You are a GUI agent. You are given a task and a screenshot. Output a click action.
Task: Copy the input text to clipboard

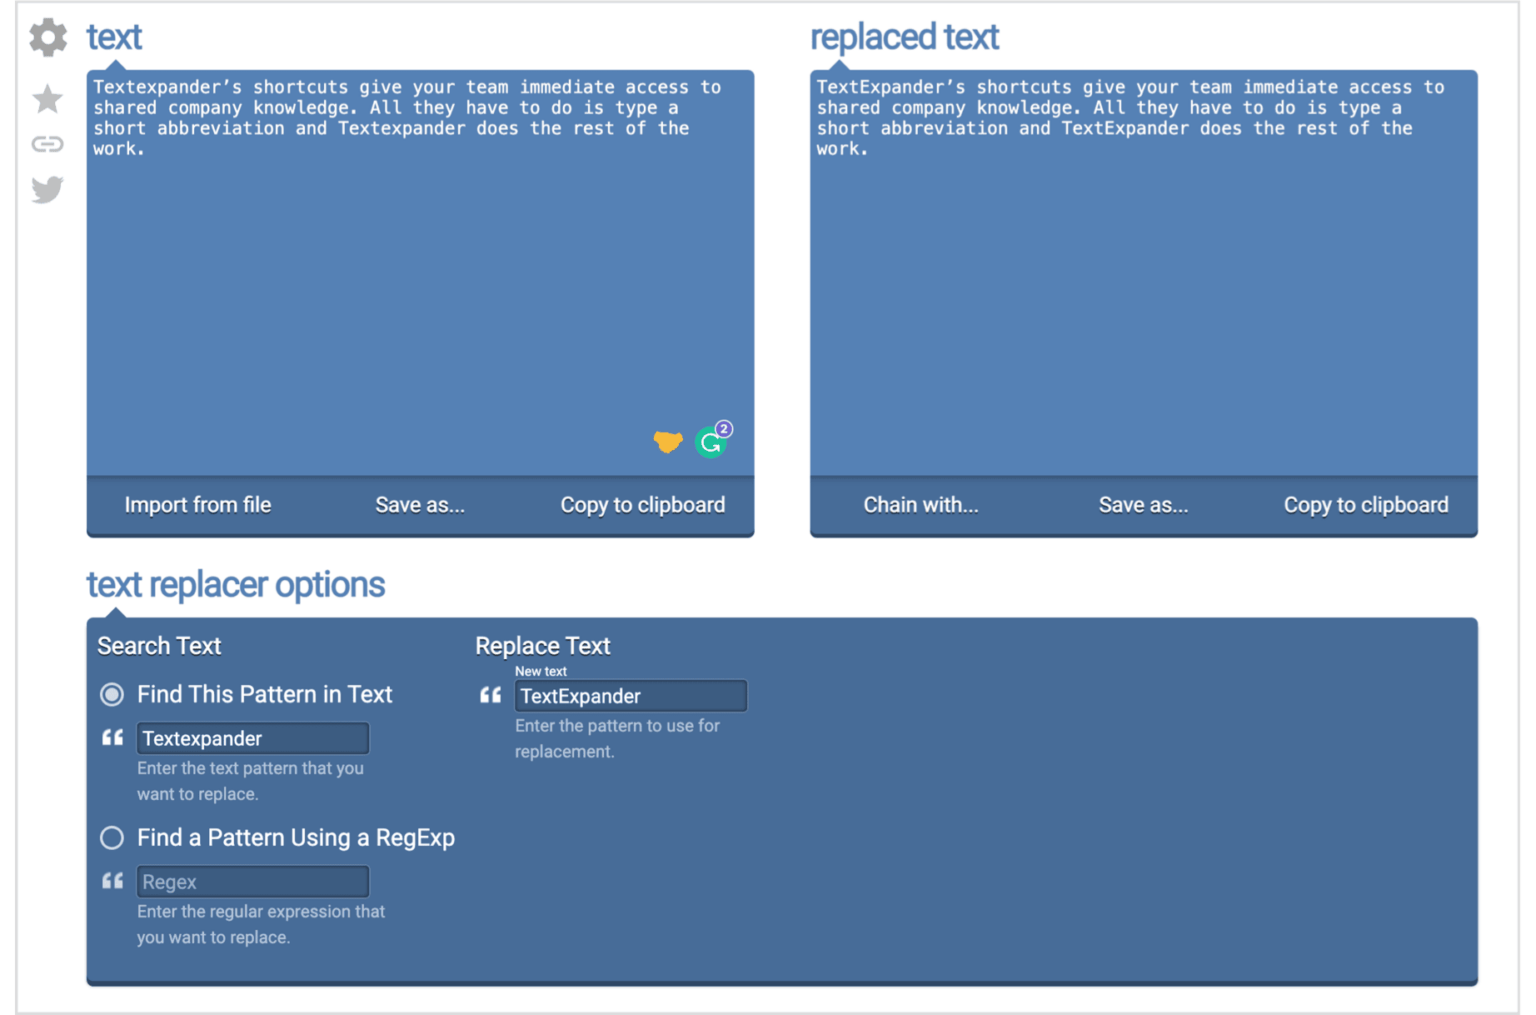642,505
